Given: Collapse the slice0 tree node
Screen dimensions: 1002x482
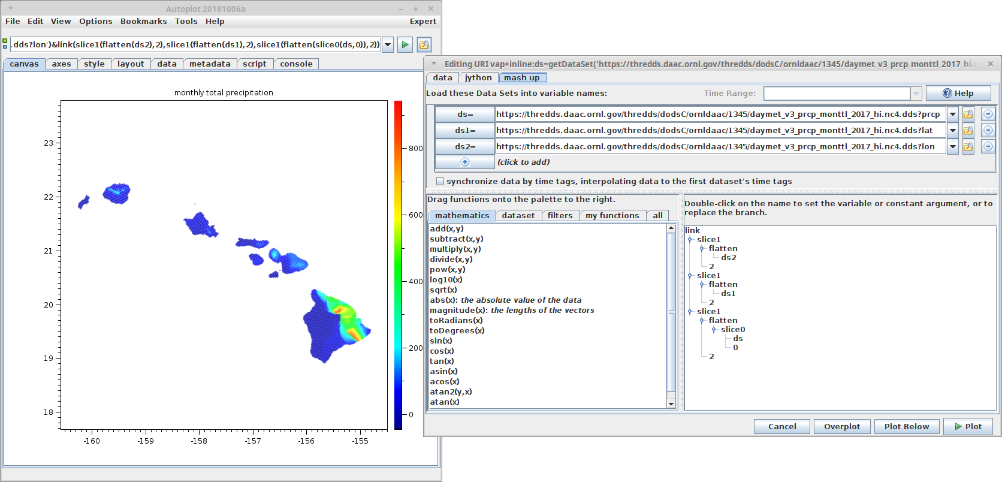Looking at the screenshot, I should tap(714, 329).
